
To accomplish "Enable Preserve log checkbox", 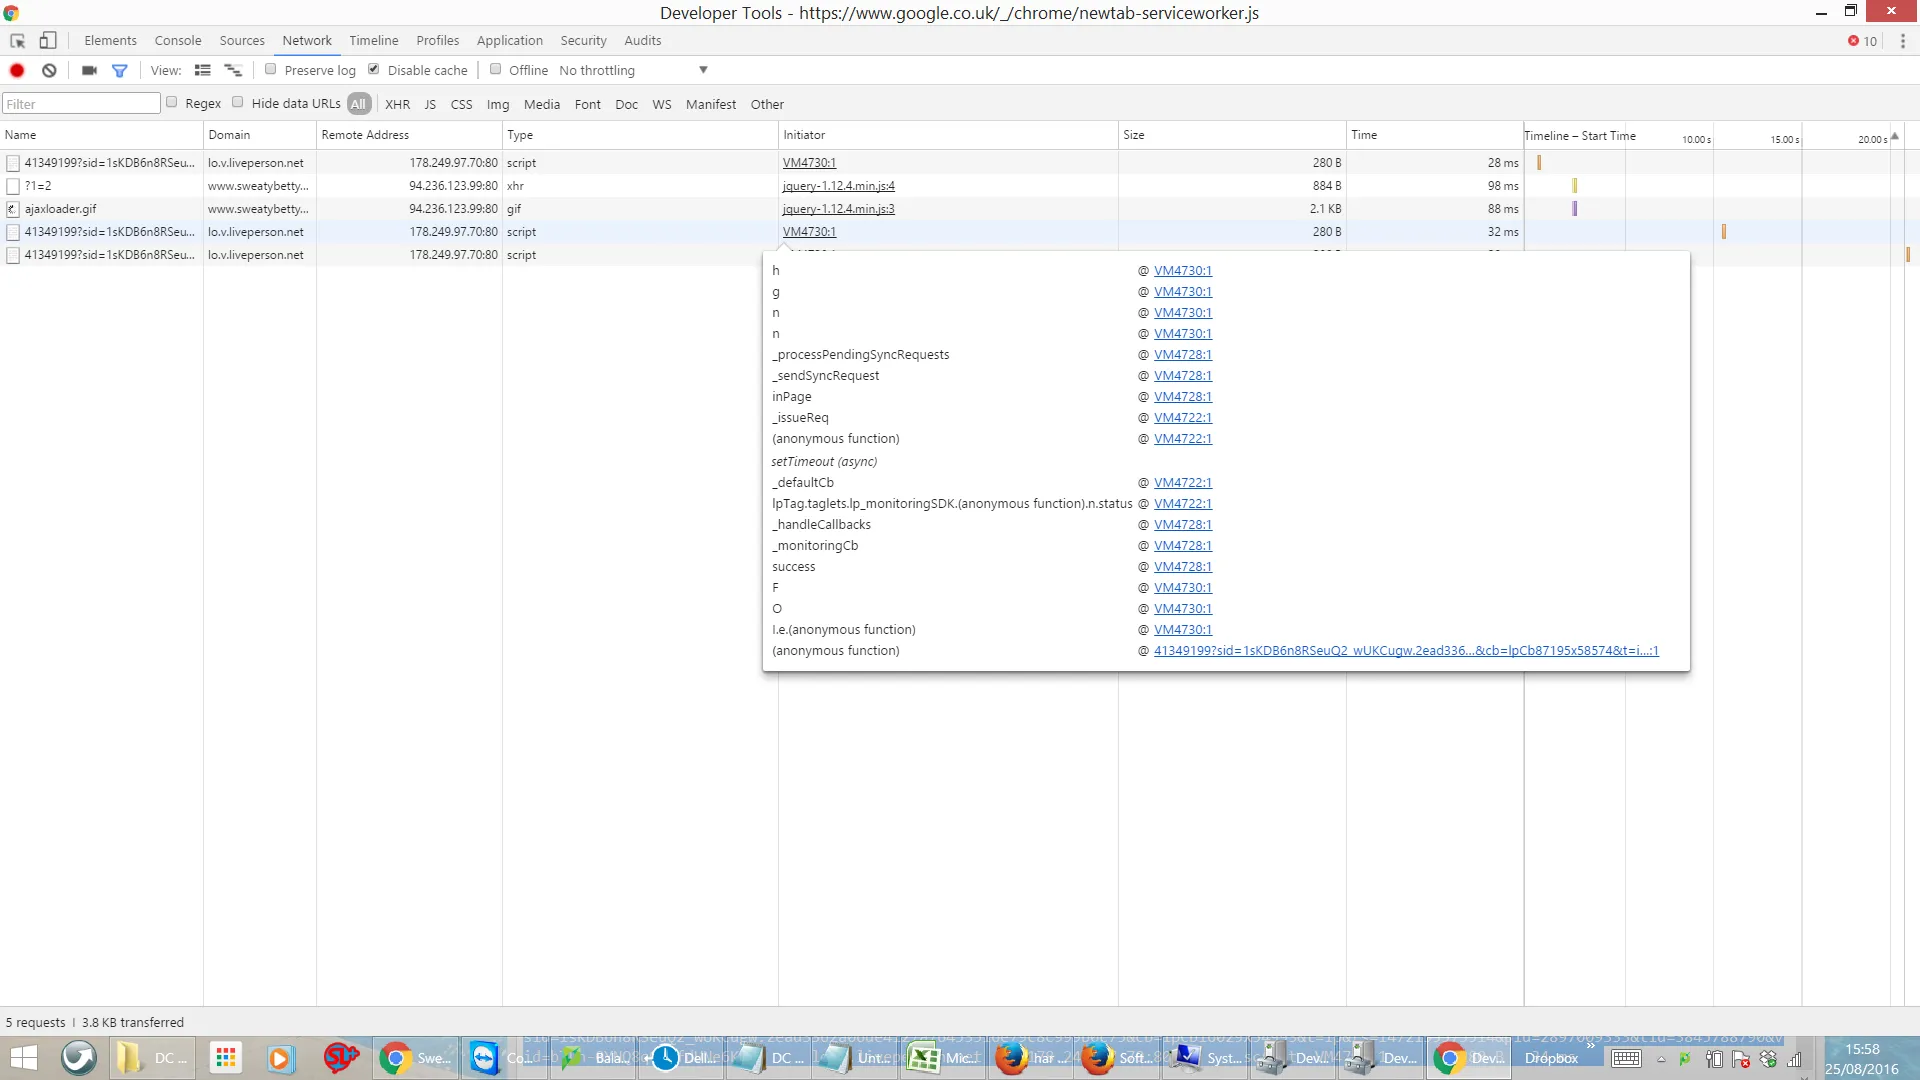I will (270, 69).
